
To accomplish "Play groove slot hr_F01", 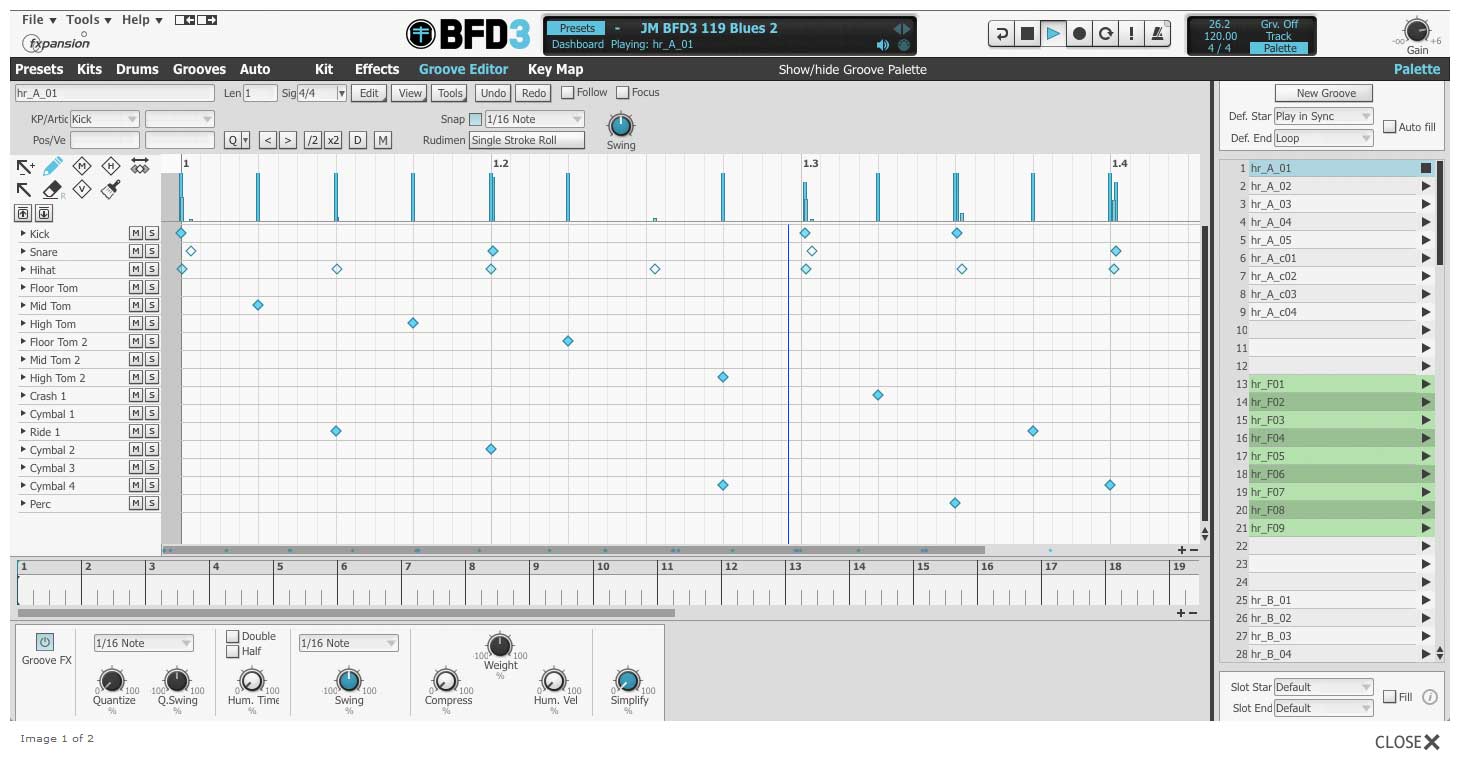I will pos(1426,385).
